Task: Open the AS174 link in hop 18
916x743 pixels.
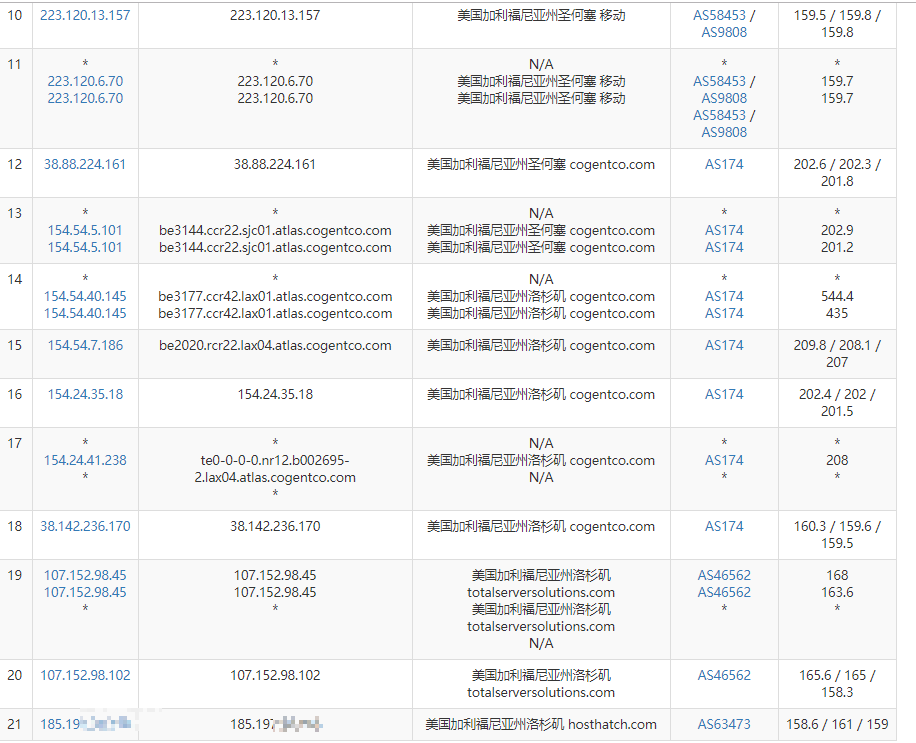Action: click(724, 526)
